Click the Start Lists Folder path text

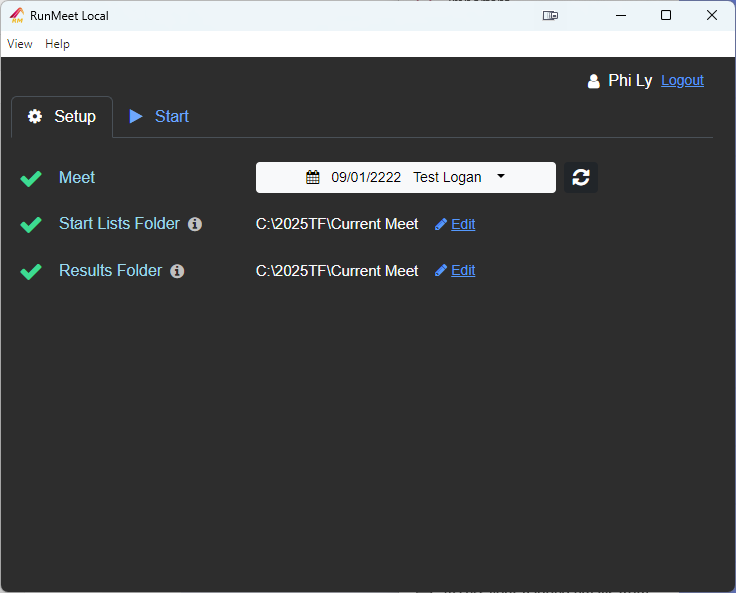click(337, 224)
